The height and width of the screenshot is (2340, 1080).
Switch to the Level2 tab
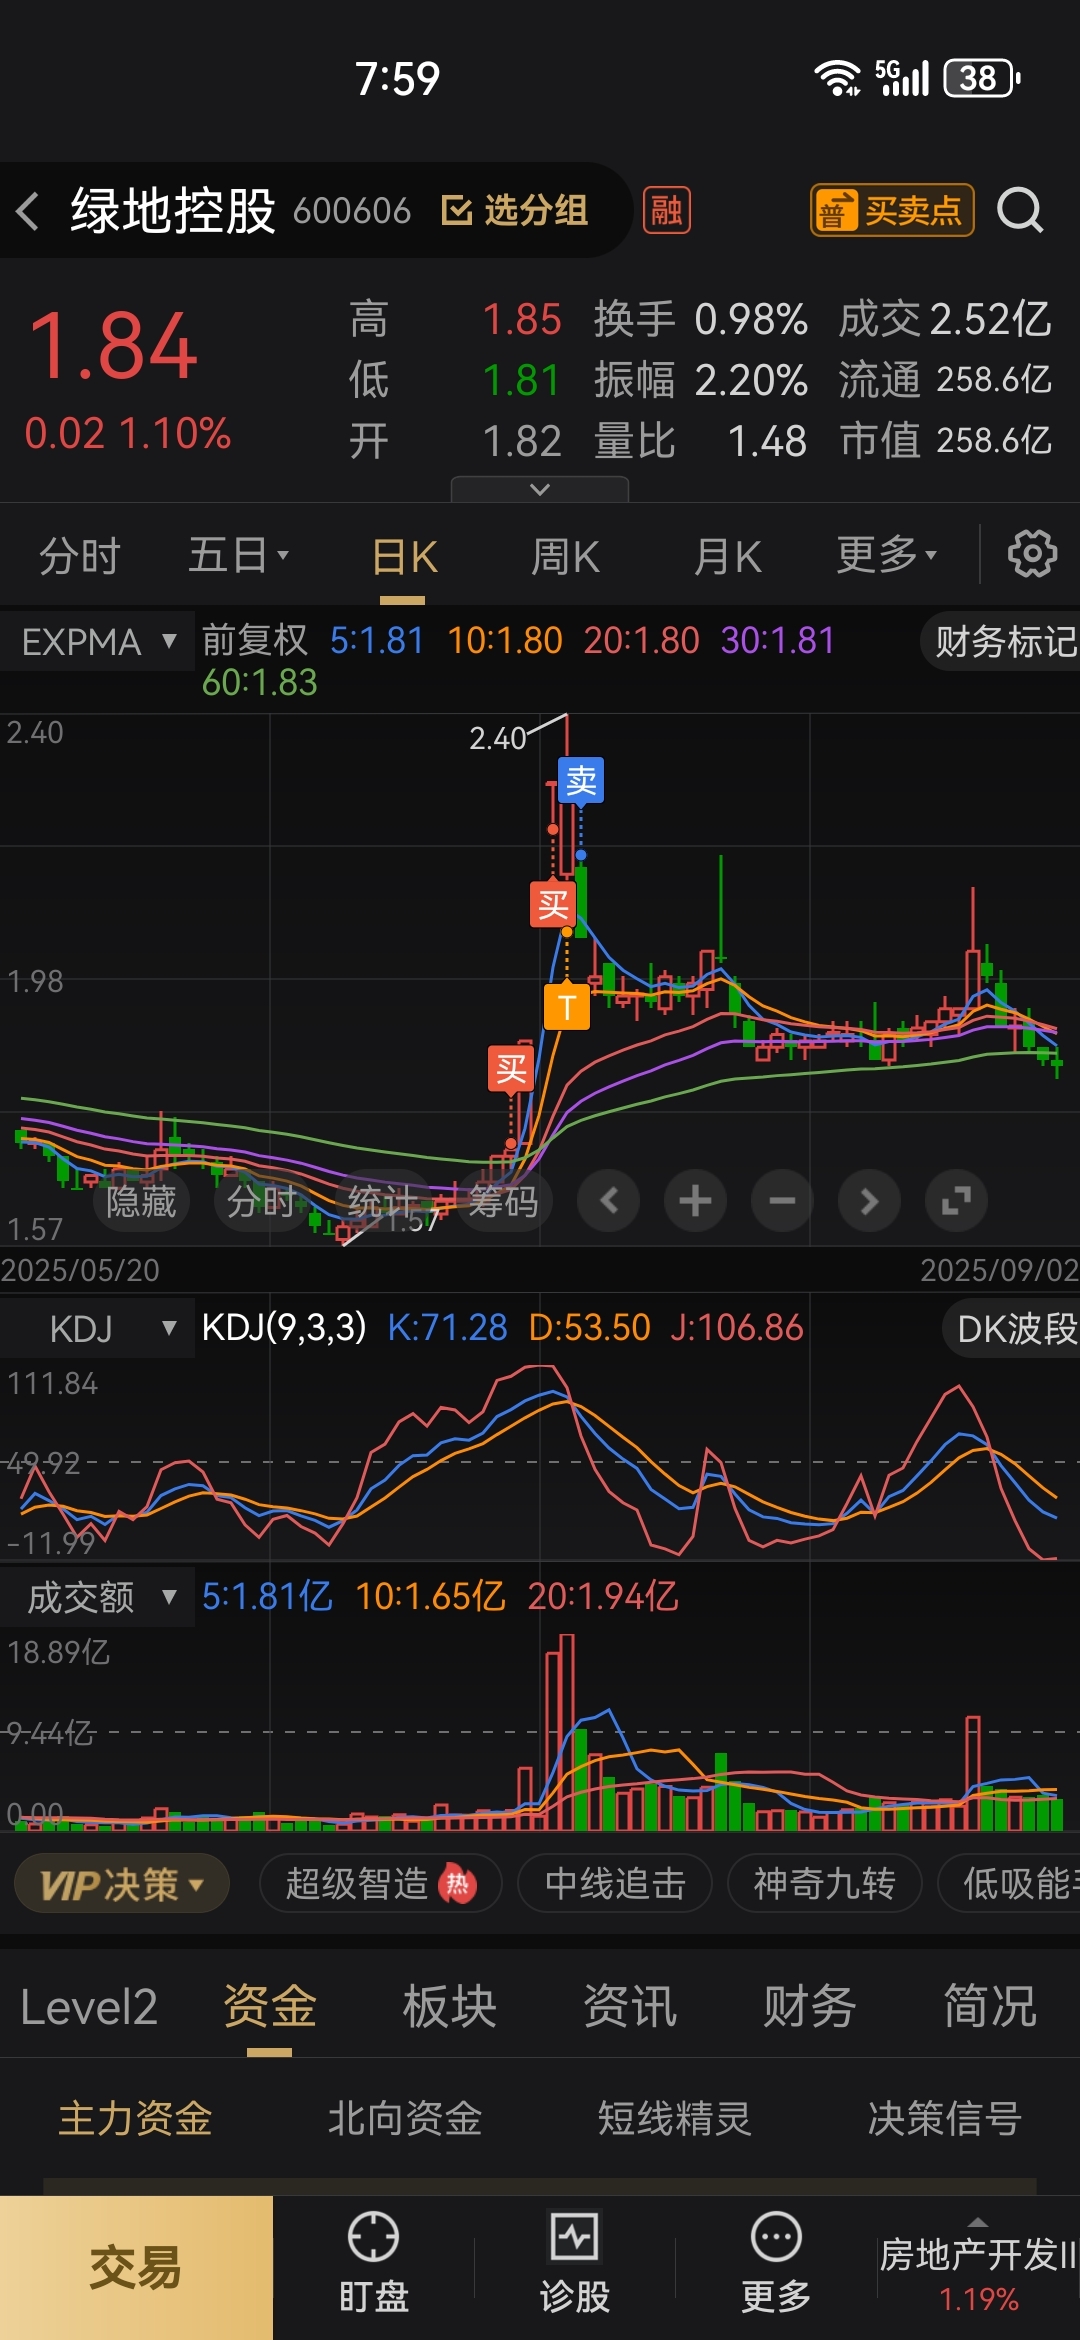coord(89,2007)
